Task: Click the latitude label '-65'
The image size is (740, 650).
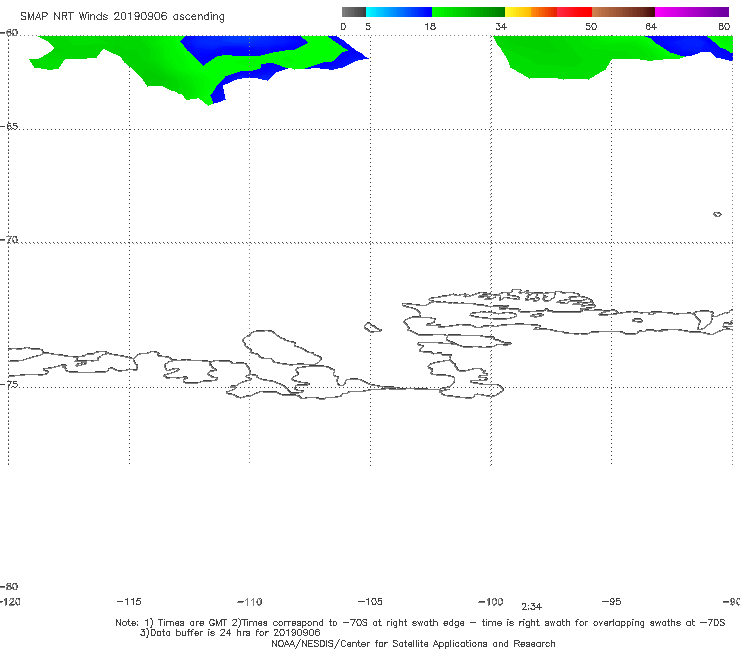Action: click(x=9, y=127)
